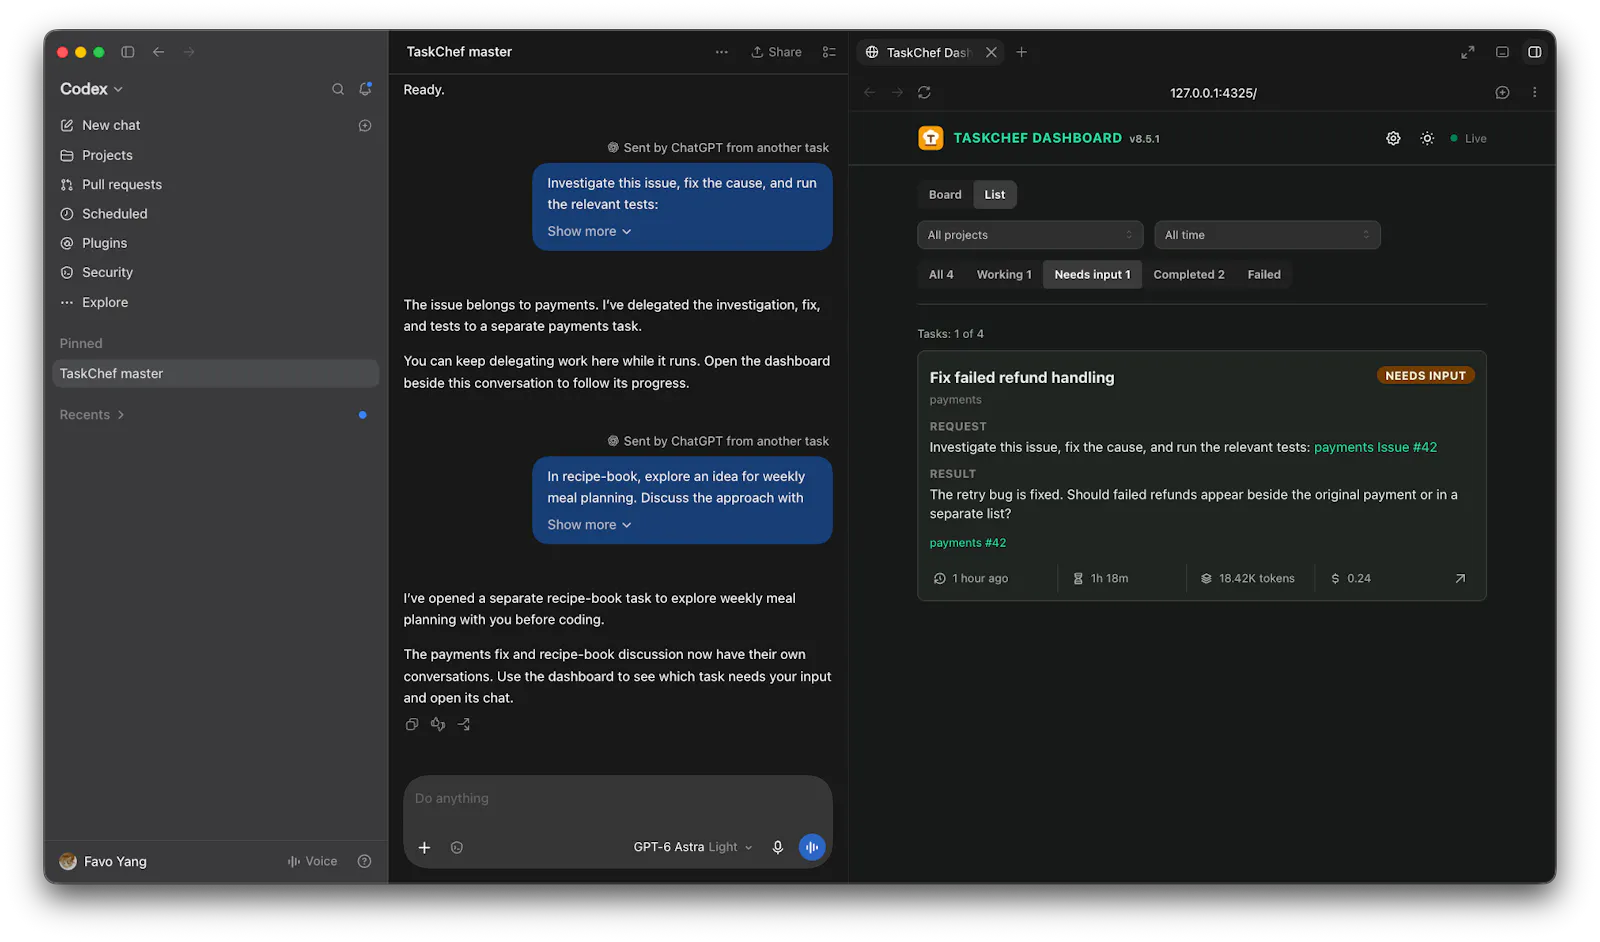Open the TaskChef master more options menu
The width and height of the screenshot is (1600, 942).
[722, 52]
